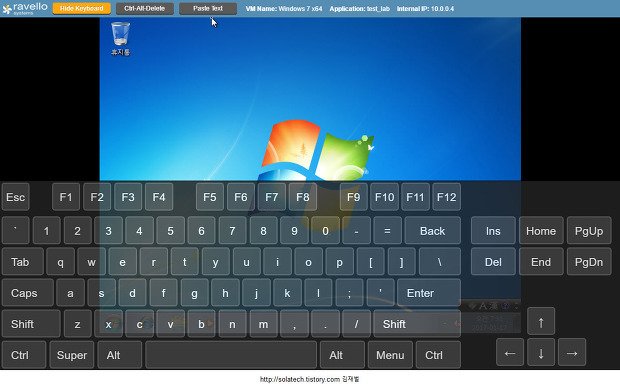Tap the equals key
The width and height of the screenshot is (620, 388).
click(388, 231)
